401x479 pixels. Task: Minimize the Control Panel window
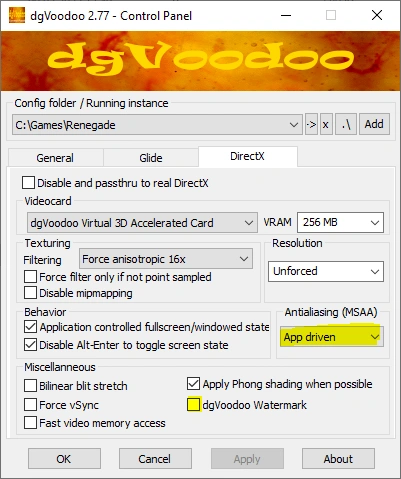(286, 15)
